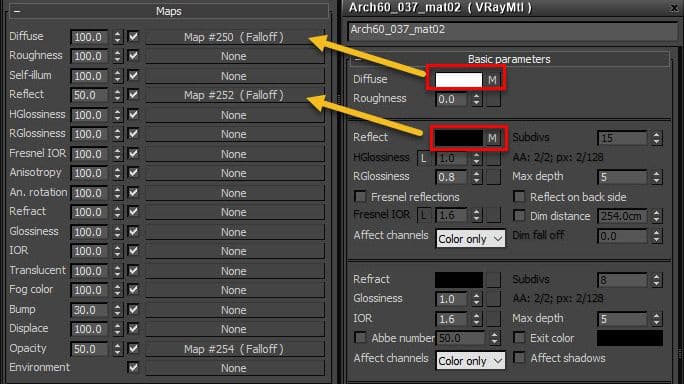This screenshot has height=384, width=684.
Task: Click the refraction Glossiness value field
Action: tap(452, 299)
